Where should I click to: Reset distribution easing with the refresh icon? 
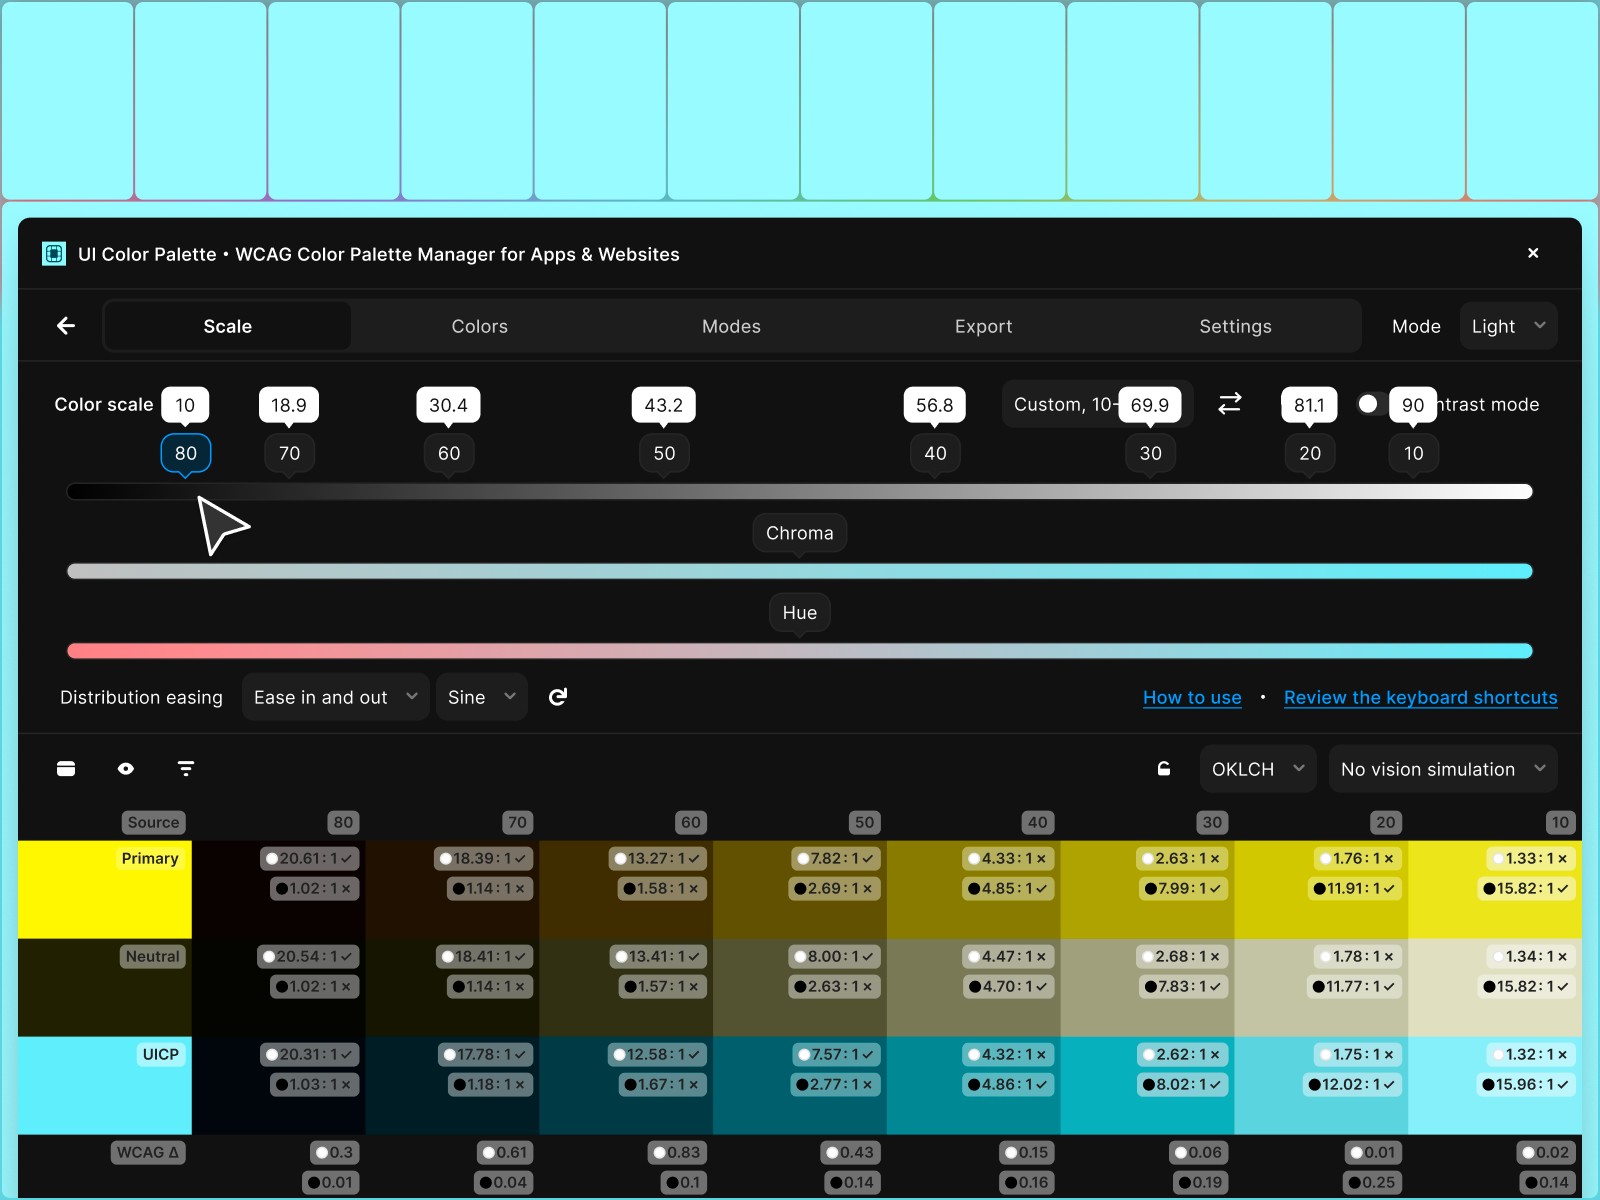pos(557,697)
